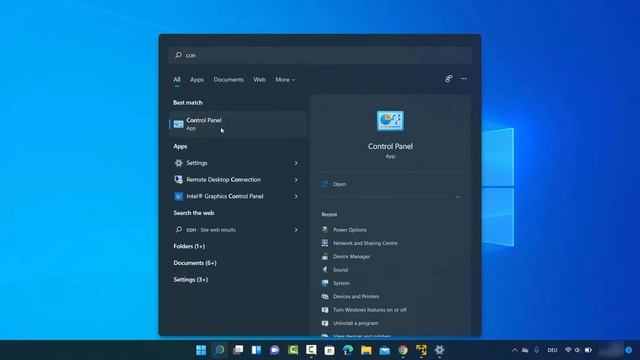Launch Google Chrome from taskbar
The image size is (640, 360).
coord(403,350)
